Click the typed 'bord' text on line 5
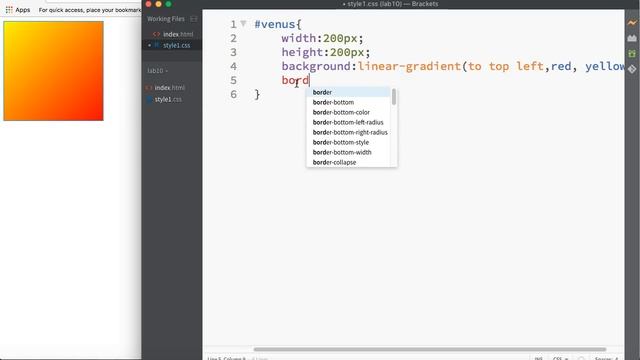The height and width of the screenshot is (360, 640). coord(295,80)
